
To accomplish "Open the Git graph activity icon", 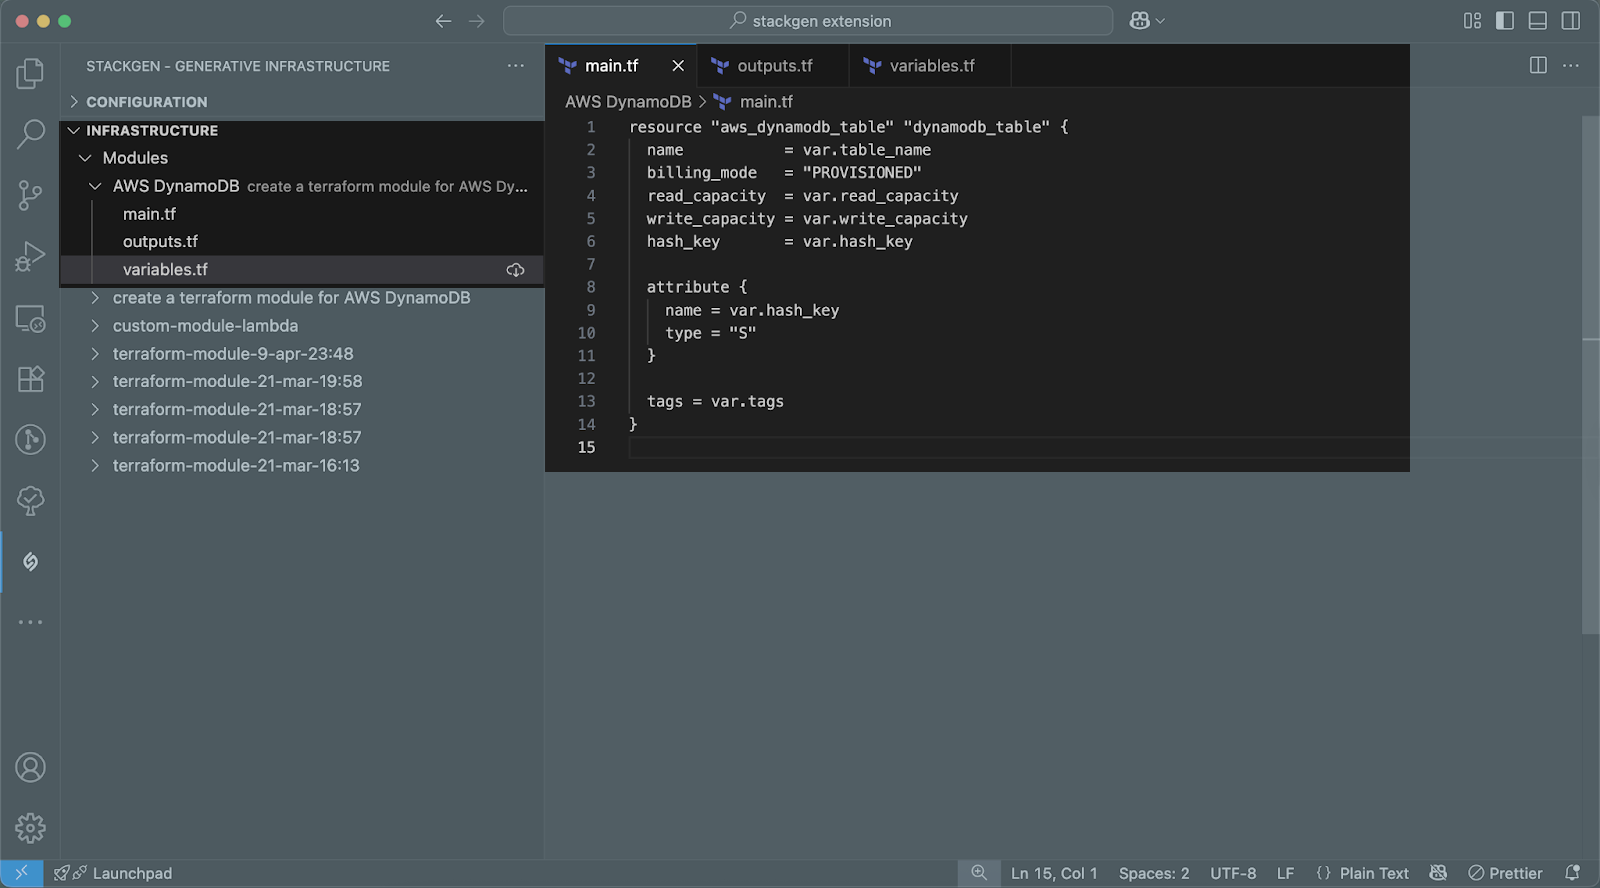I will coord(30,439).
